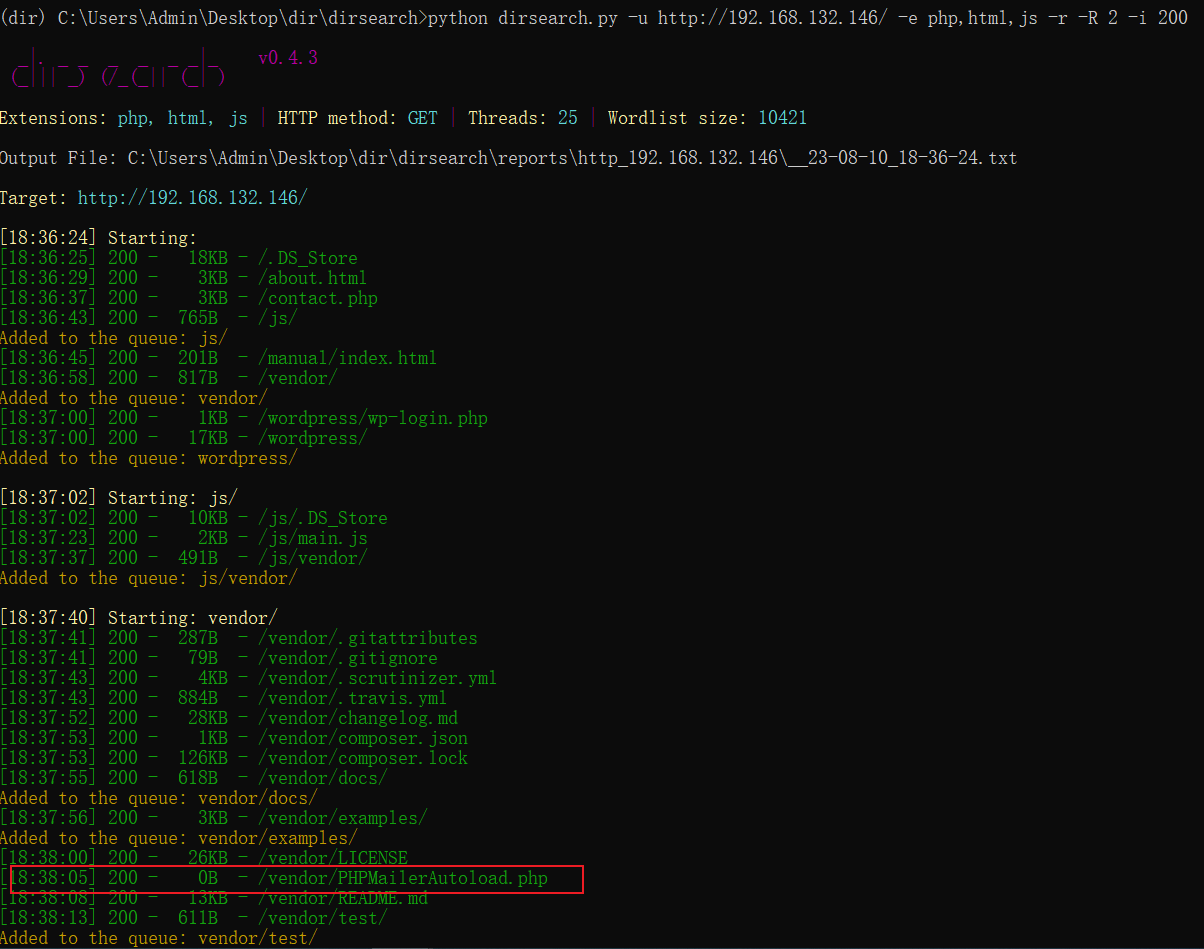The height and width of the screenshot is (949, 1204).
Task: Click the v0.4.3 version label
Action: [x=288, y=58]
